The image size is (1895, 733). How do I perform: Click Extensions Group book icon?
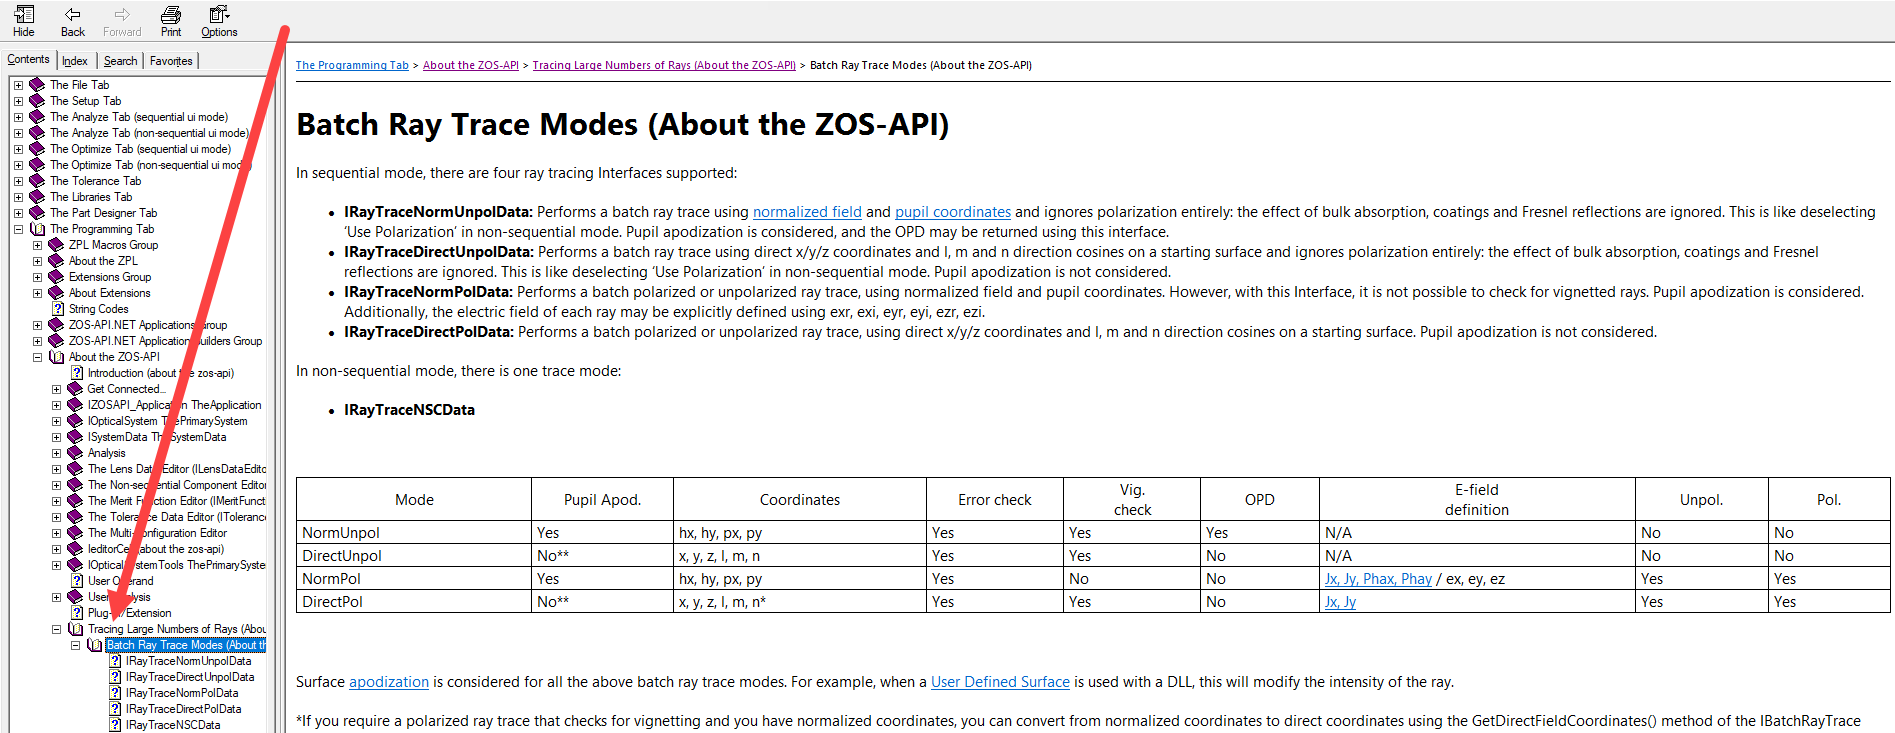[x=57, y=277]
